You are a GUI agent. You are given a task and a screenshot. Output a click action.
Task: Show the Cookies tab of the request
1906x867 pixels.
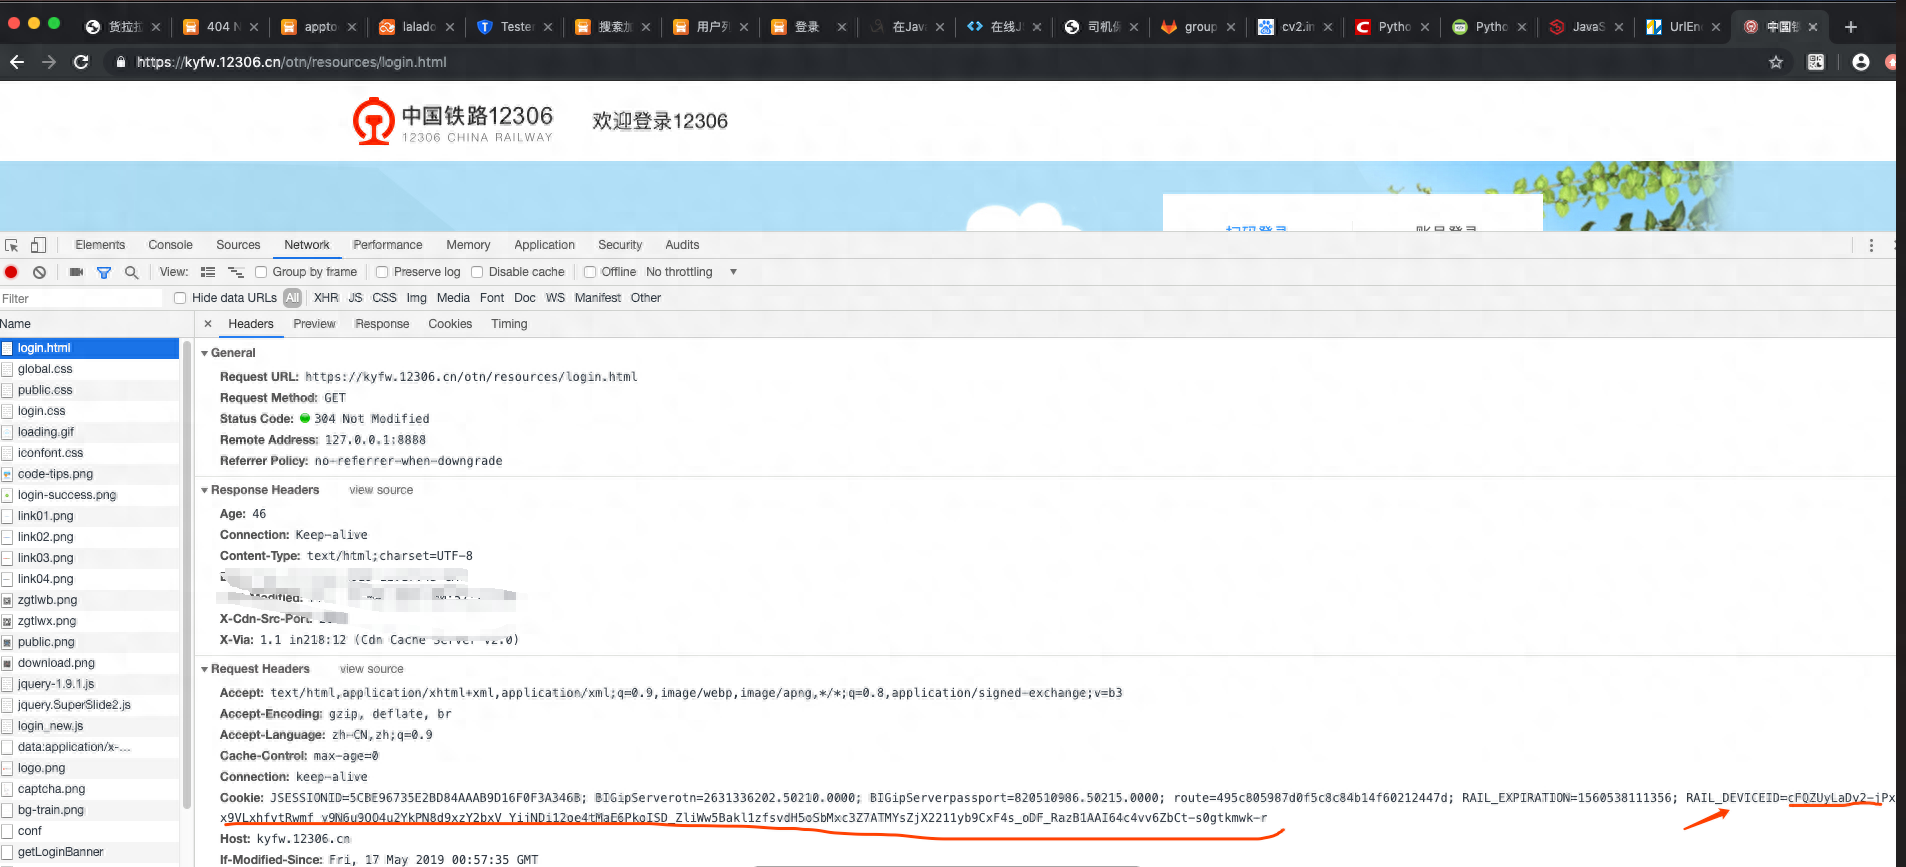click(x=450, y=324)
